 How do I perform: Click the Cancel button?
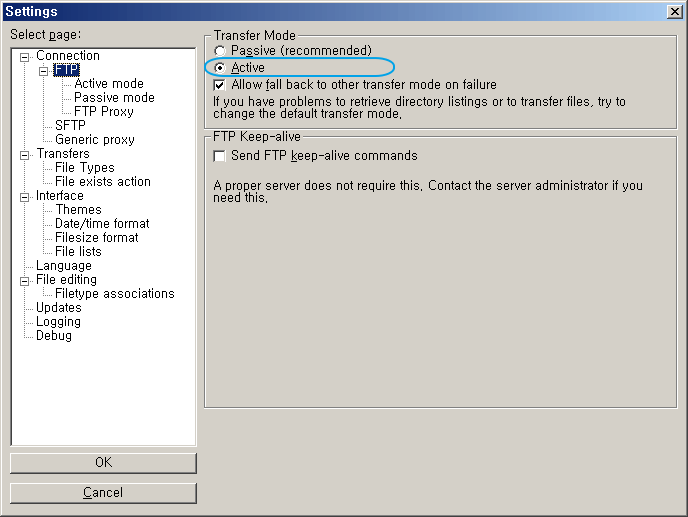click(103, 493)
